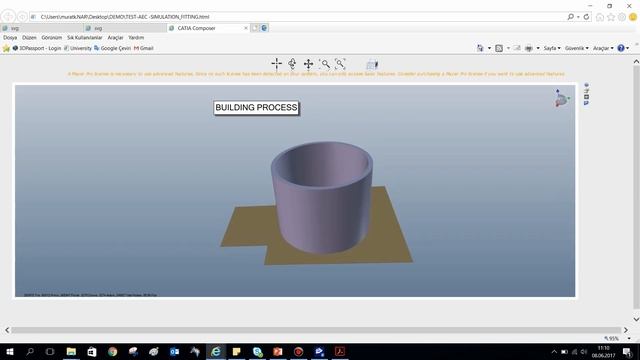
Task: Switch to the CATIA Composer tab
Action: pos(208,28)
